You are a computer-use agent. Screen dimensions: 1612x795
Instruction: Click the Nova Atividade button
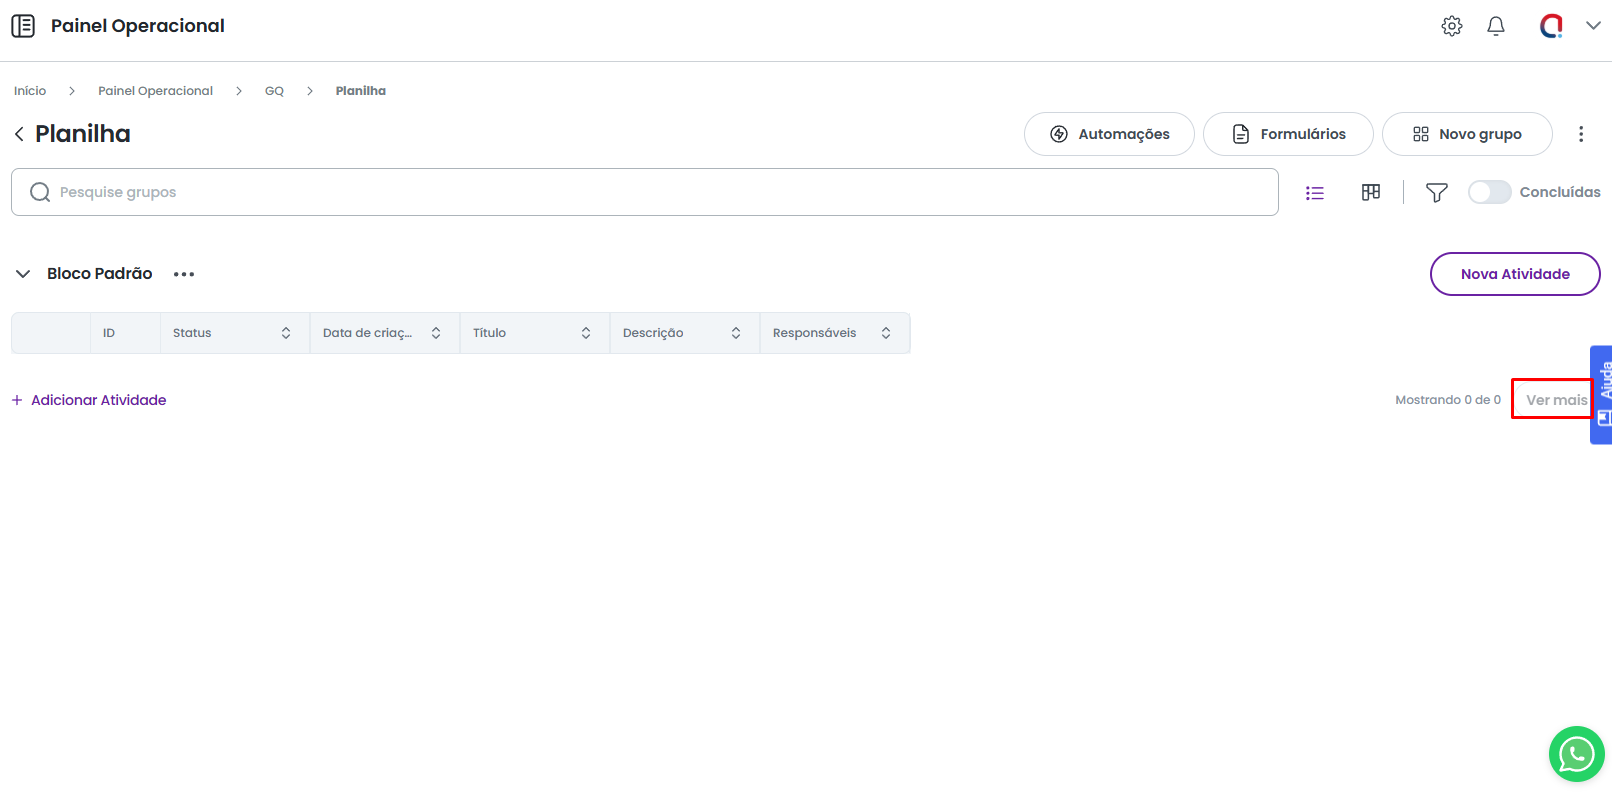tap(1514, 274)
